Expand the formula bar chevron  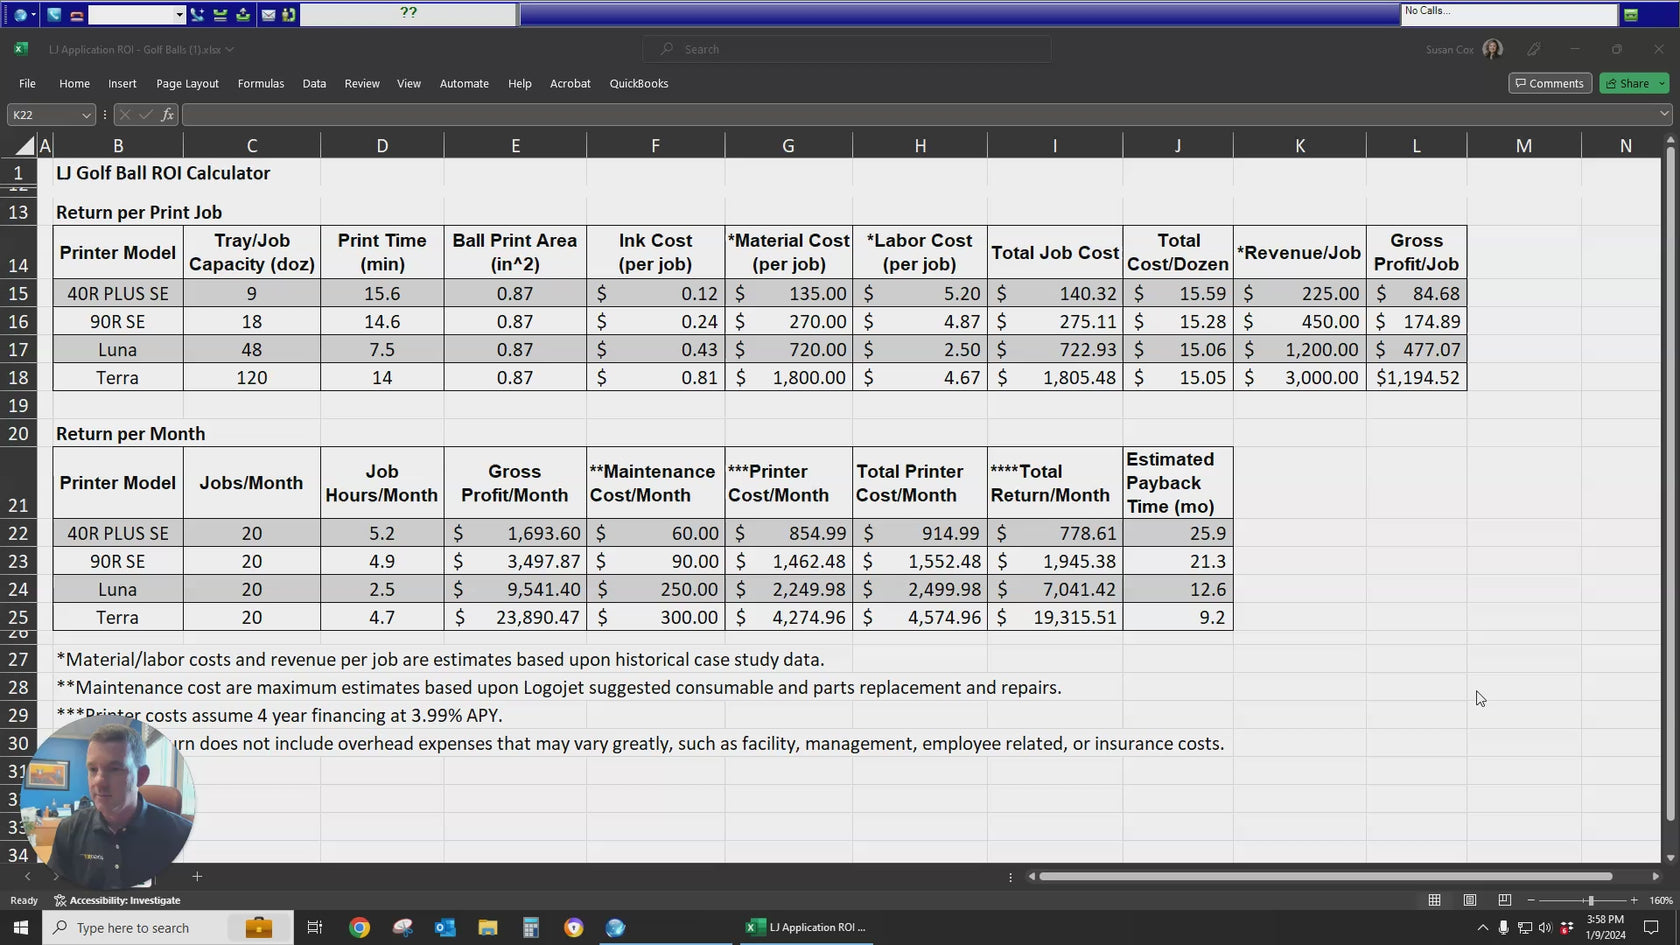point(1664,114)
